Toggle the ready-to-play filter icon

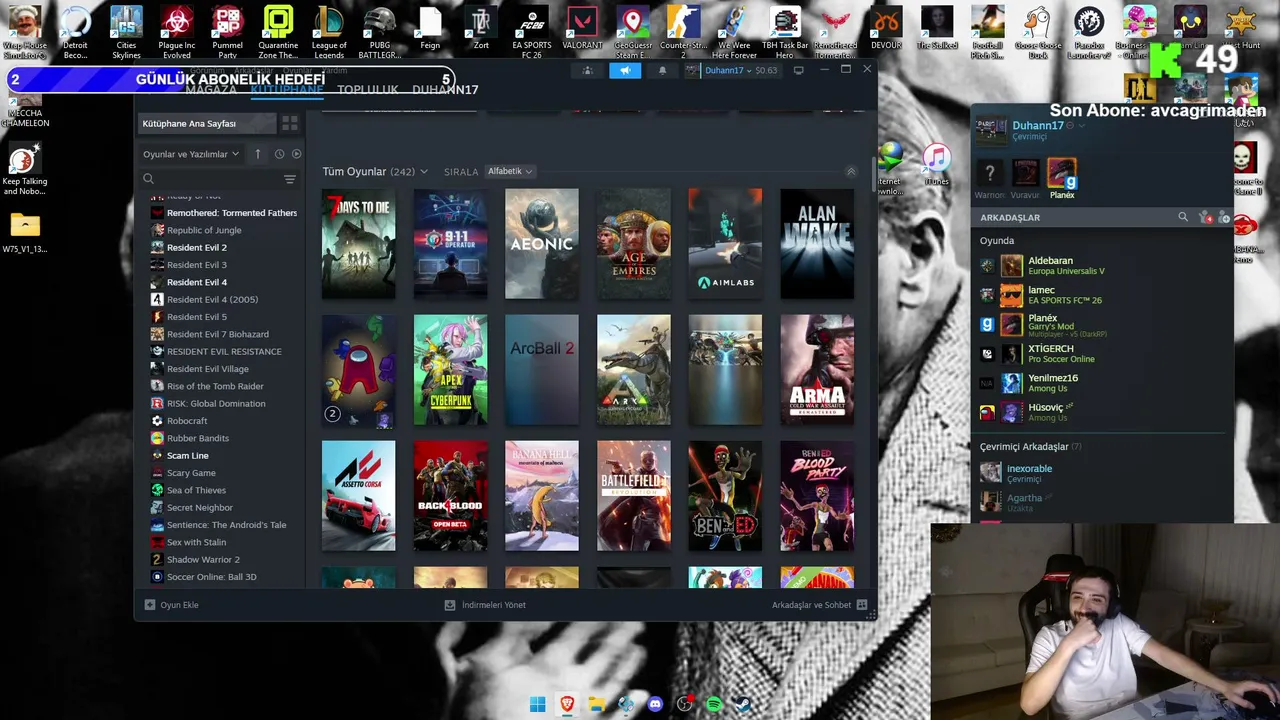(294, 154)
